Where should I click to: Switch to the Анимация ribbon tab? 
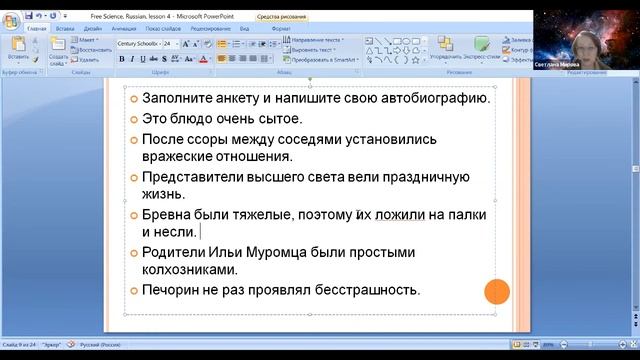pos(124,29)
